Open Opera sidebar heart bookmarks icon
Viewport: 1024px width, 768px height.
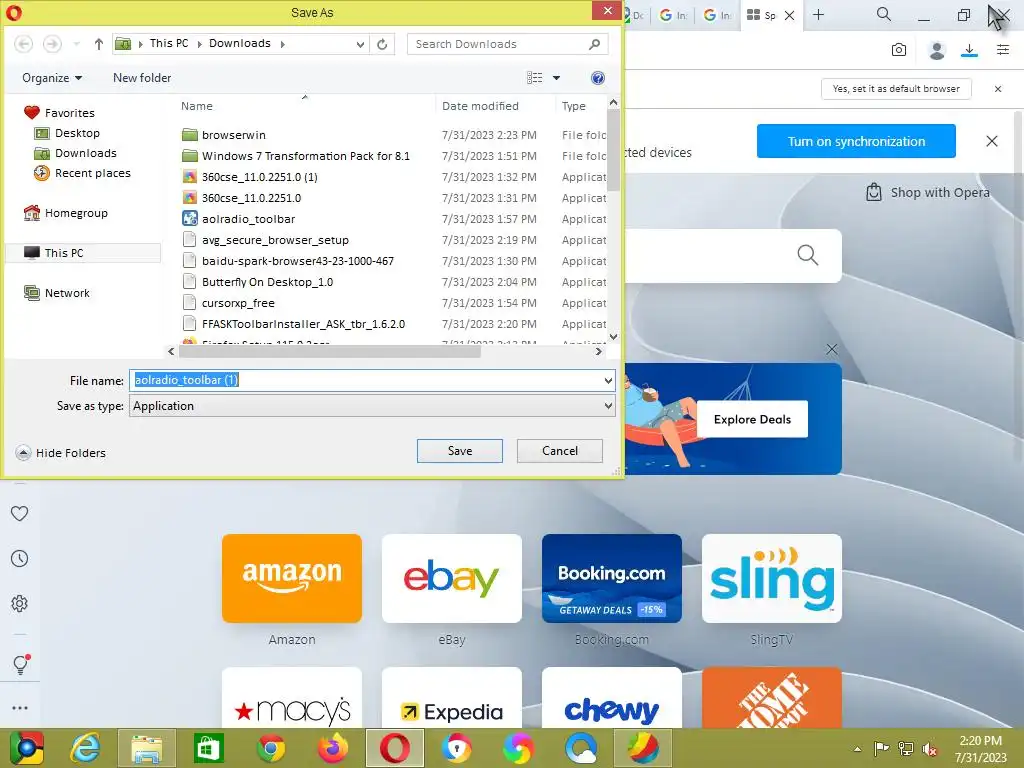click(20, 513)
